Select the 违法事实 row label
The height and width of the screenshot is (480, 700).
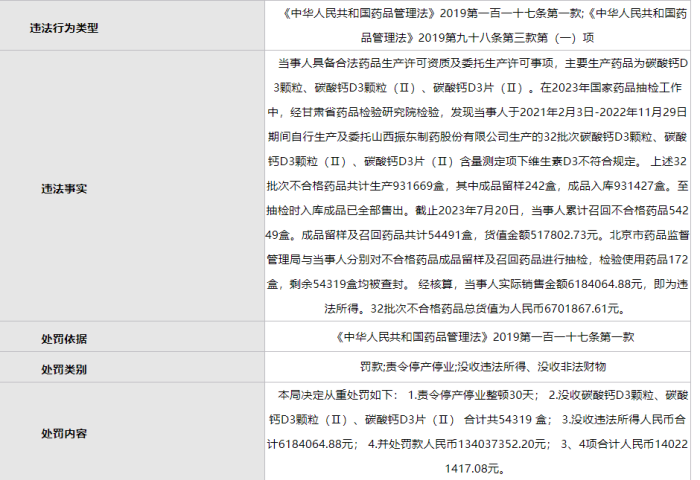64,189
